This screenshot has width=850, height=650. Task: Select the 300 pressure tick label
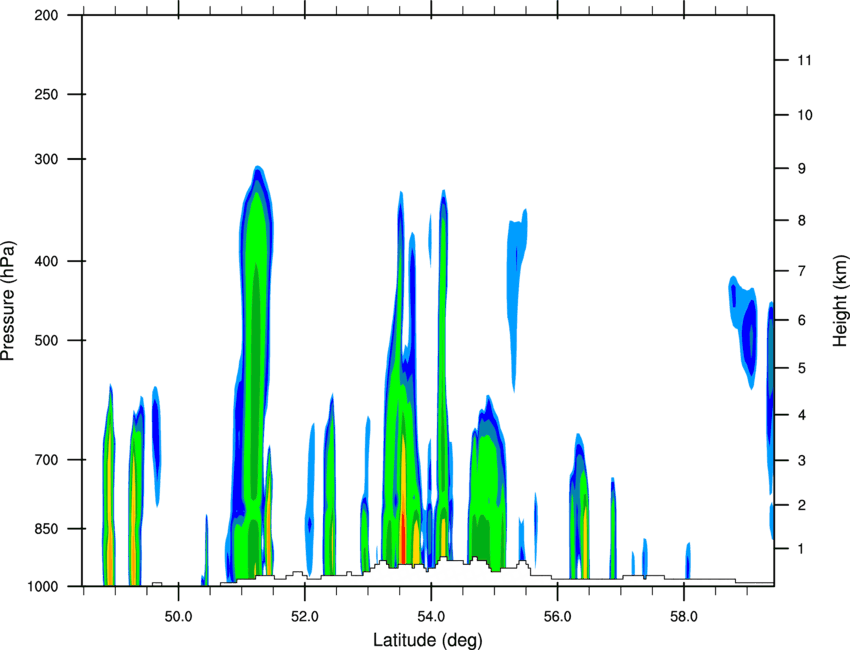click(x=46, y=159)
